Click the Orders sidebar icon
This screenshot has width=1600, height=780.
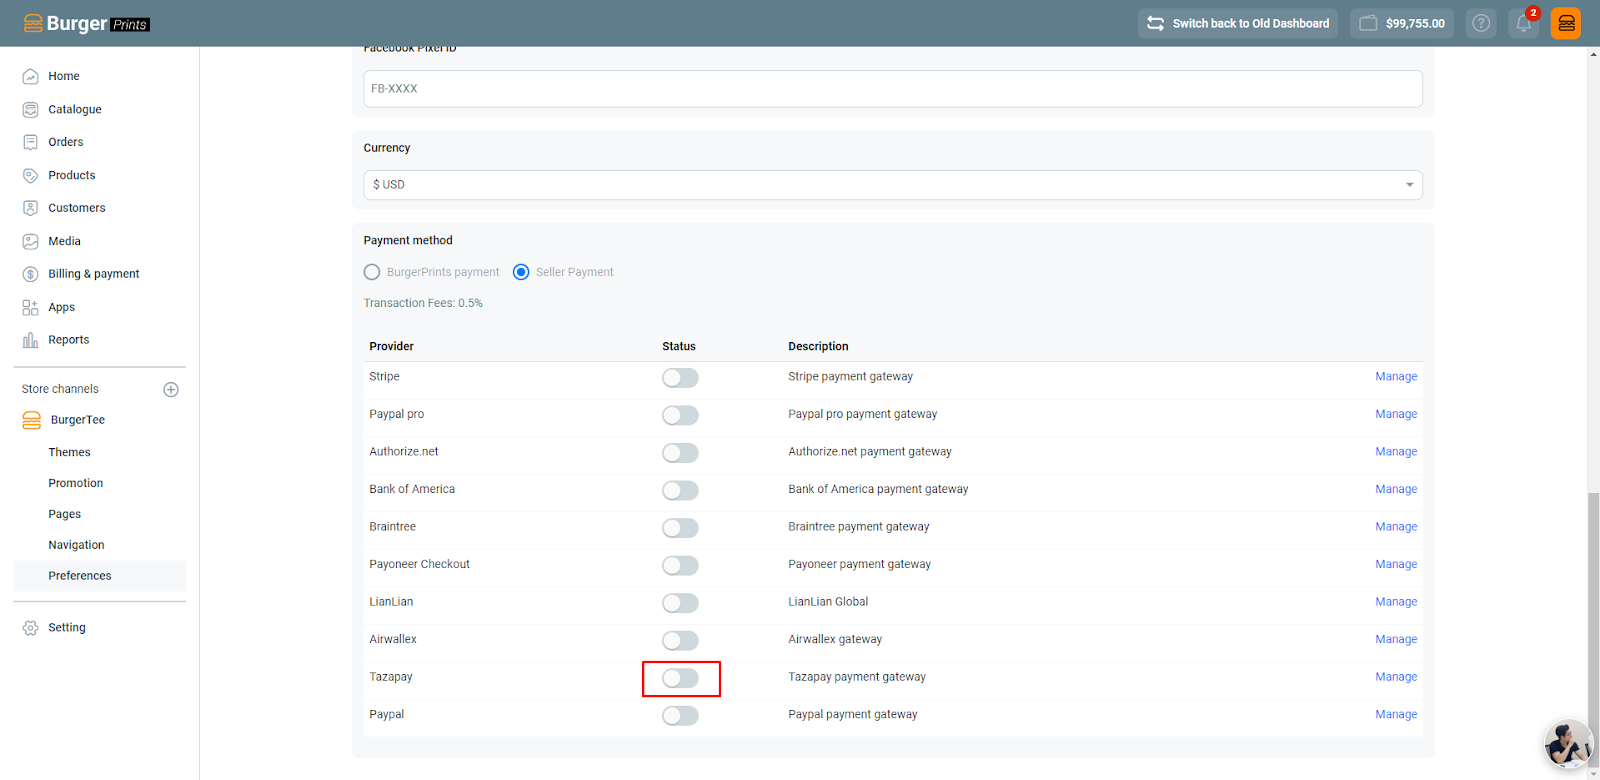[x=30, y=142]
